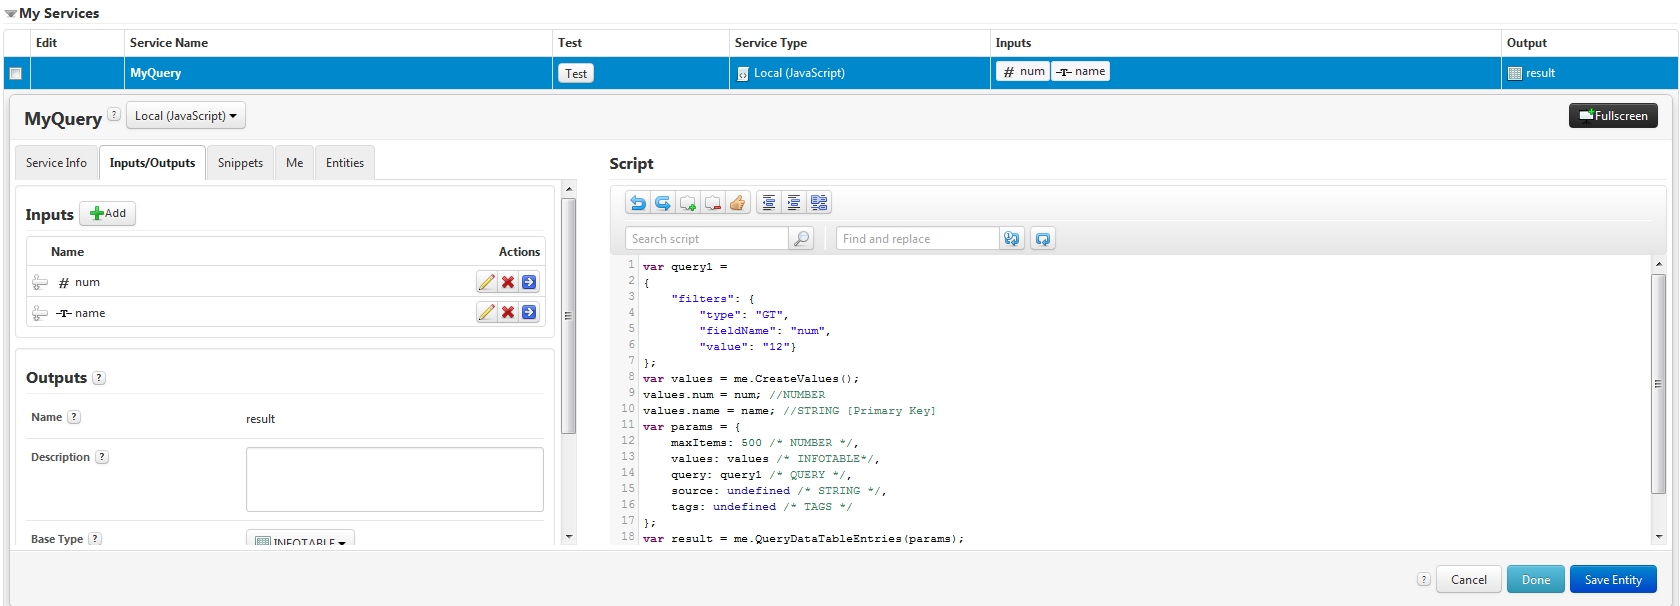1680x606 pixels.
Task: Add comment icon in script toolbar
Action: (x=687, y=203)
